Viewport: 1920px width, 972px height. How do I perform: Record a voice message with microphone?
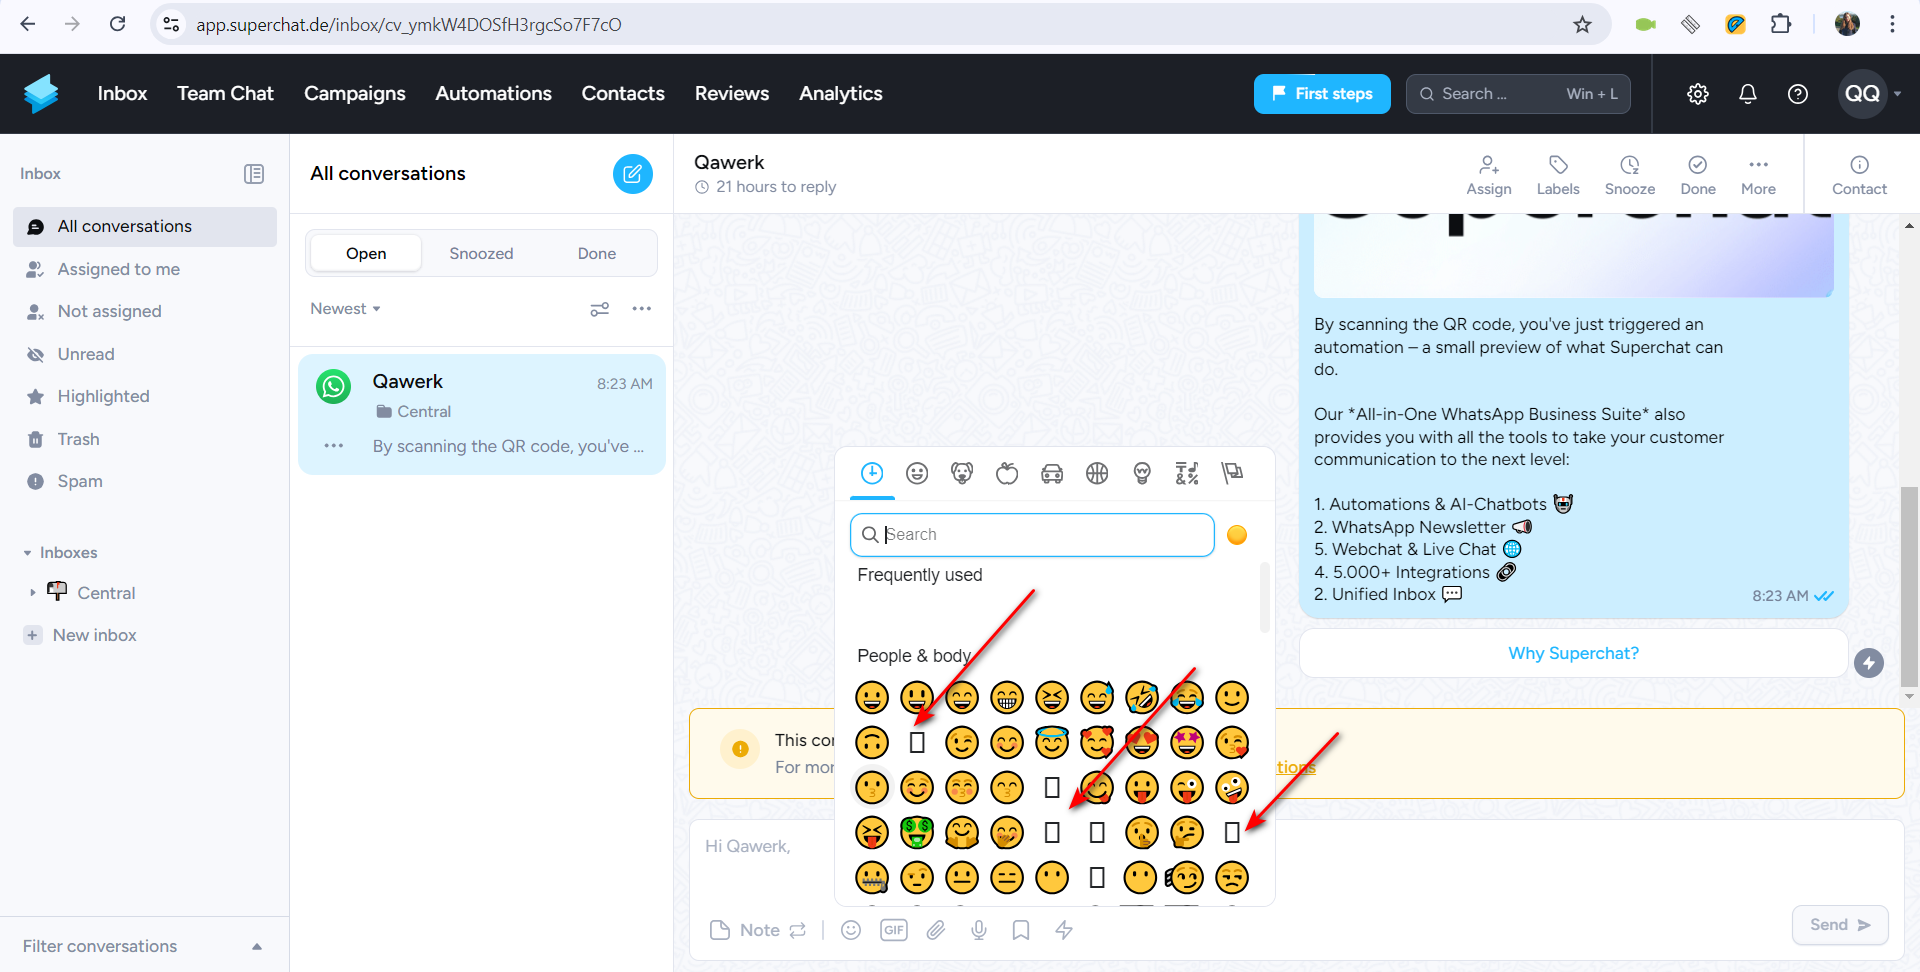[979, 930]
